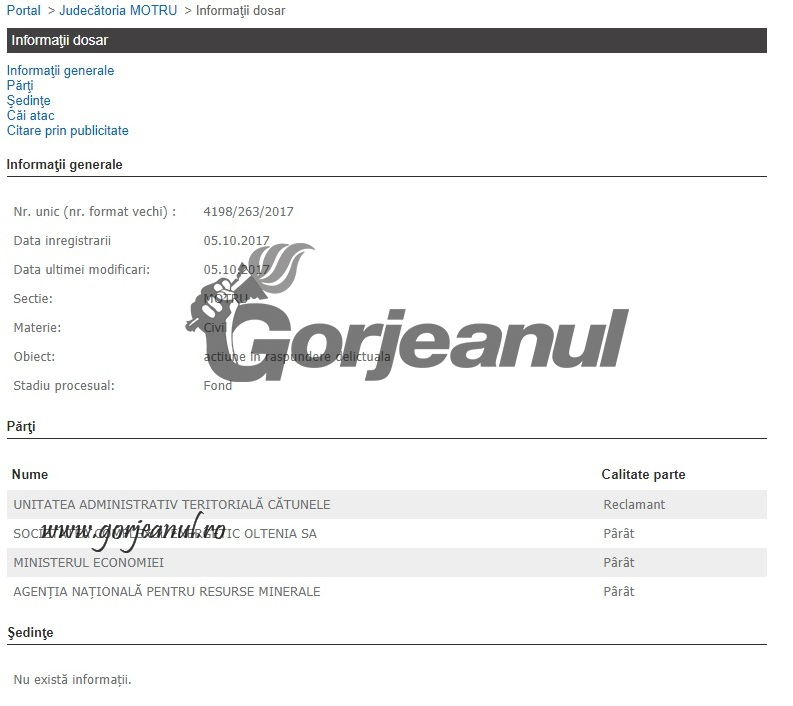Click the Nu există informații message
Viewport: 793px width, 706px height.
pyautogui.click(x=72, y=681)
